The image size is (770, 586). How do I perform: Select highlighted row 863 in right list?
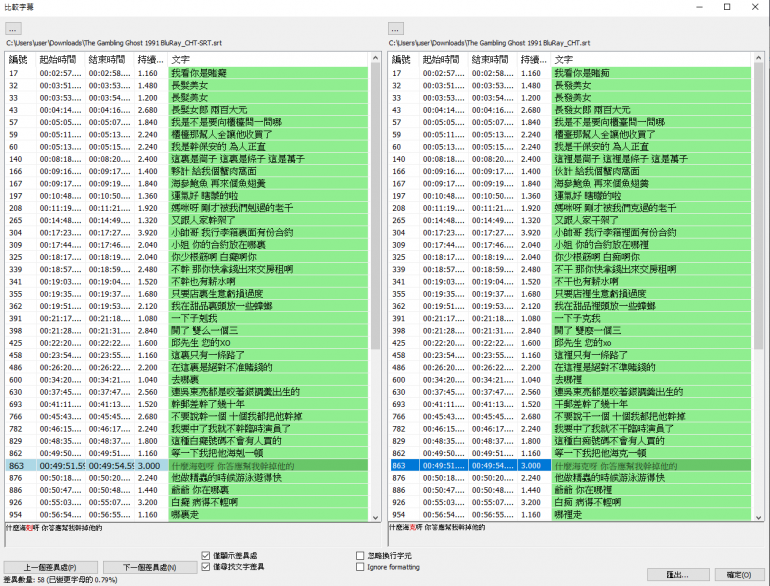[570, 466]
